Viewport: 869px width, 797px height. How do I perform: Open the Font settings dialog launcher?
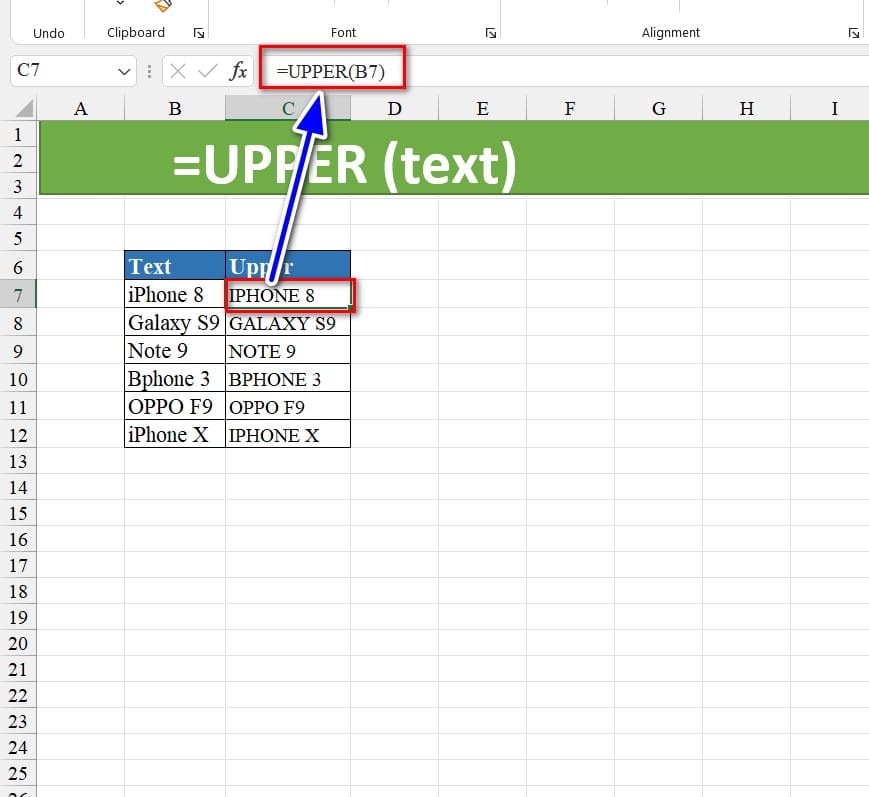click(490, 33)
